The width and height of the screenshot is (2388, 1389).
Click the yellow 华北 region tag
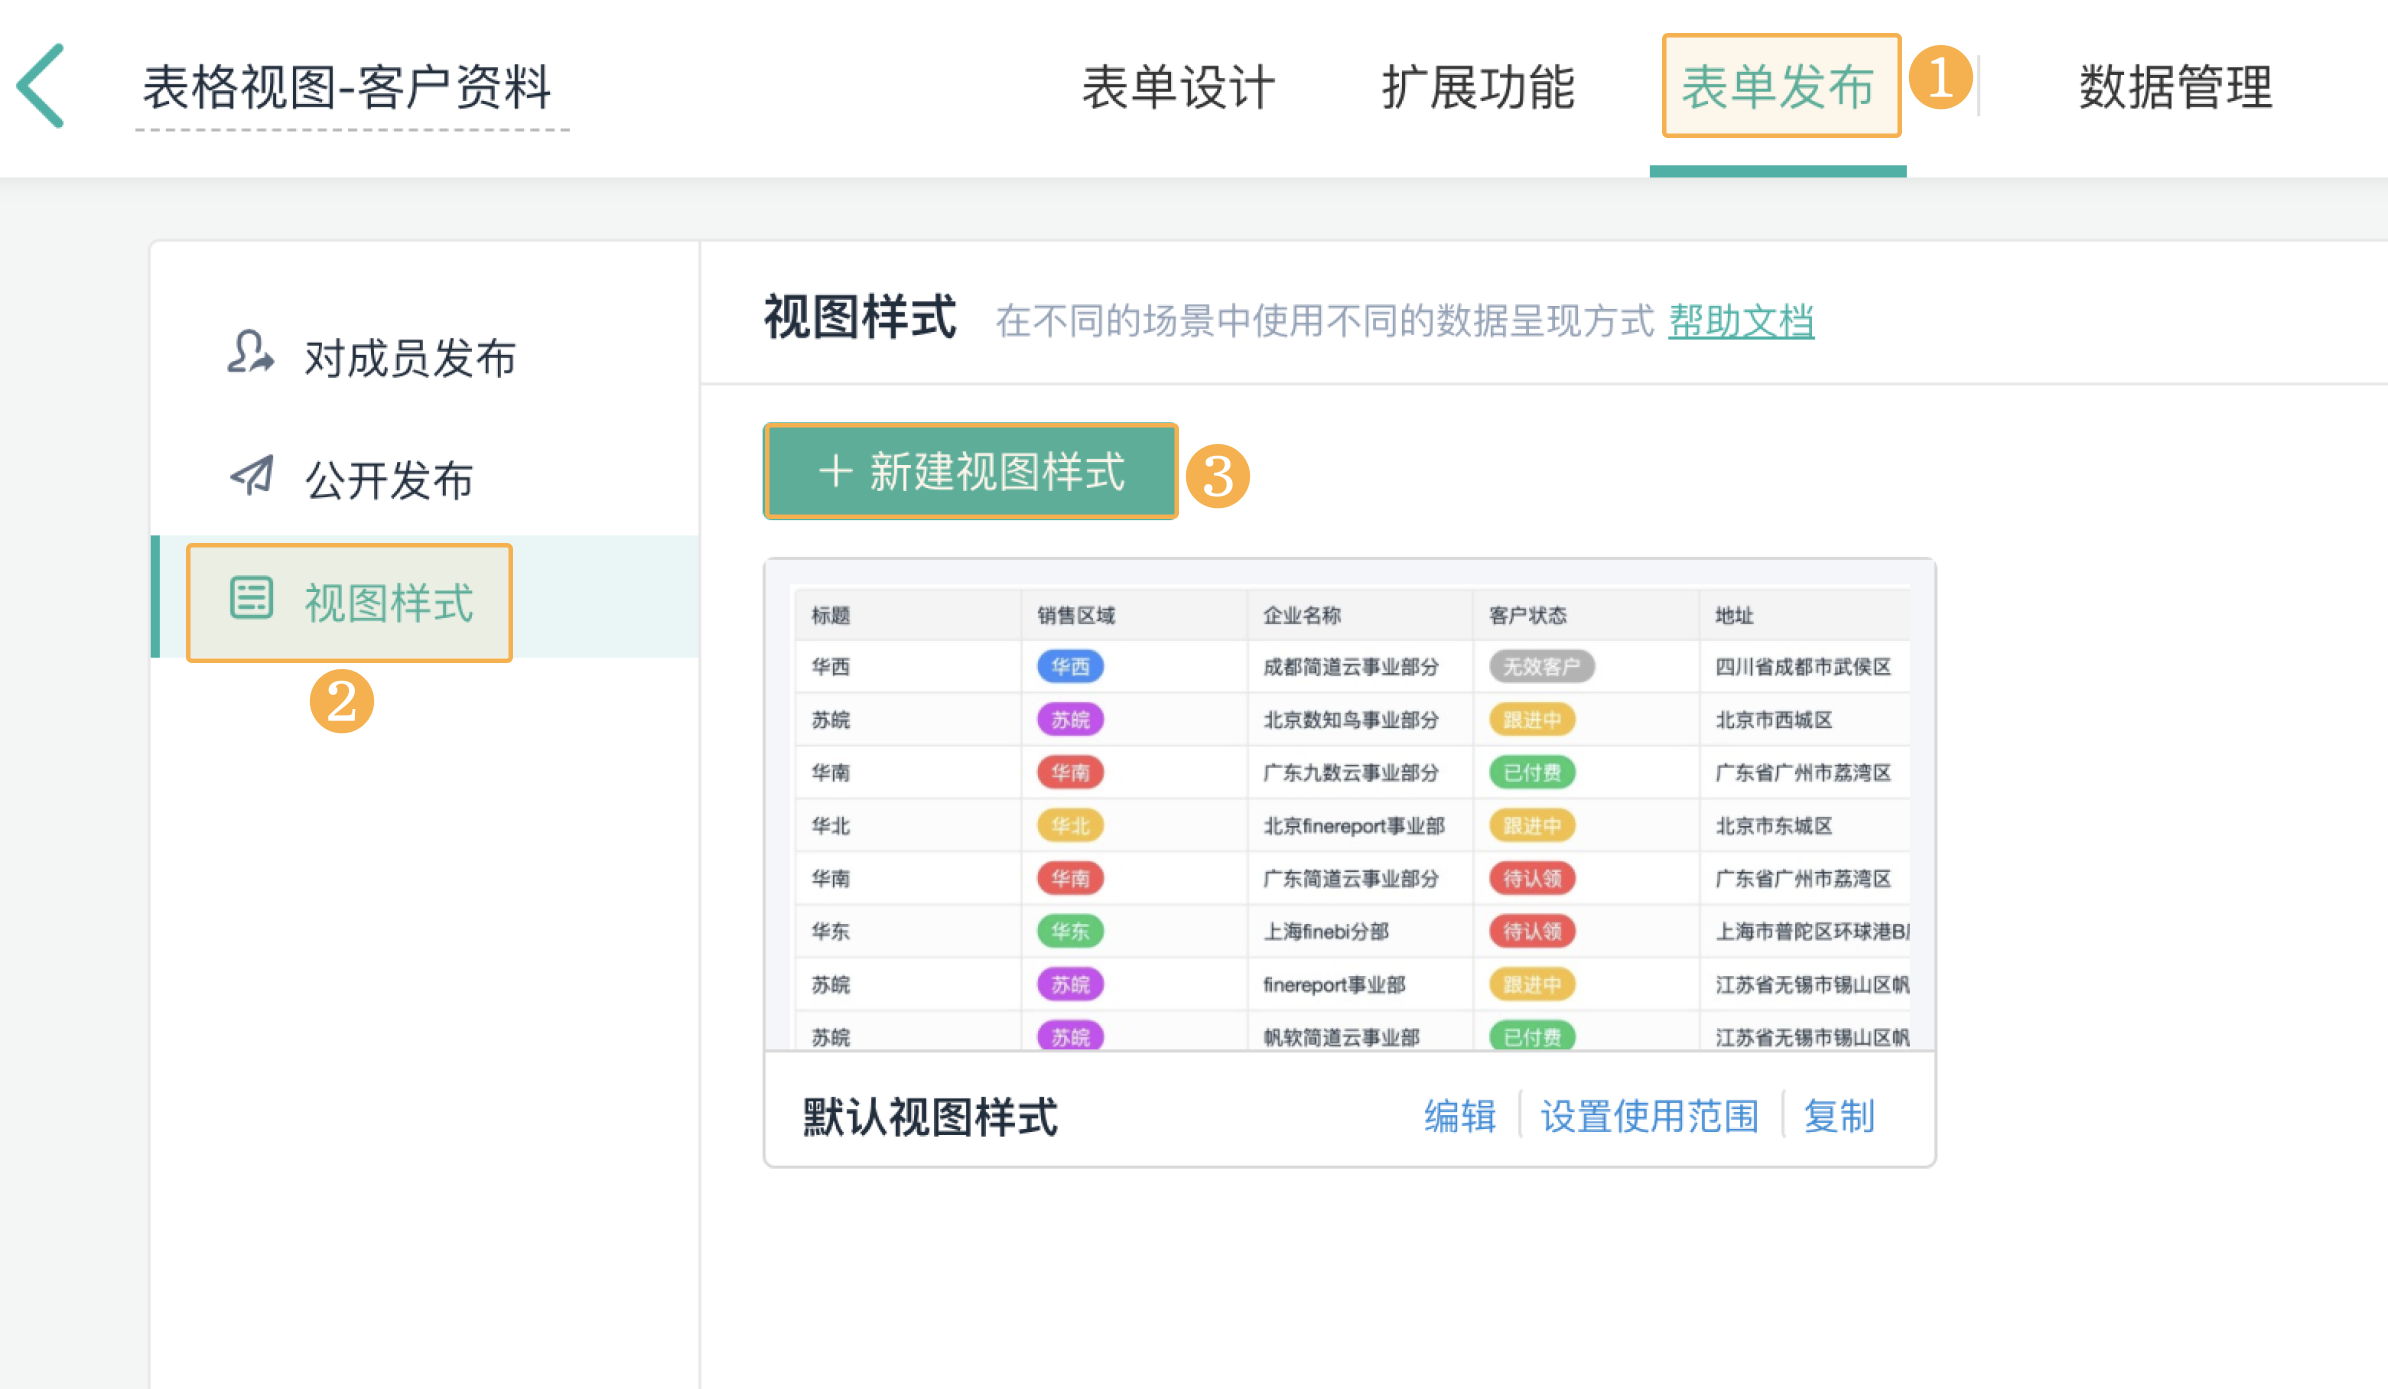pyautogui.click(x=1070, y=825)
